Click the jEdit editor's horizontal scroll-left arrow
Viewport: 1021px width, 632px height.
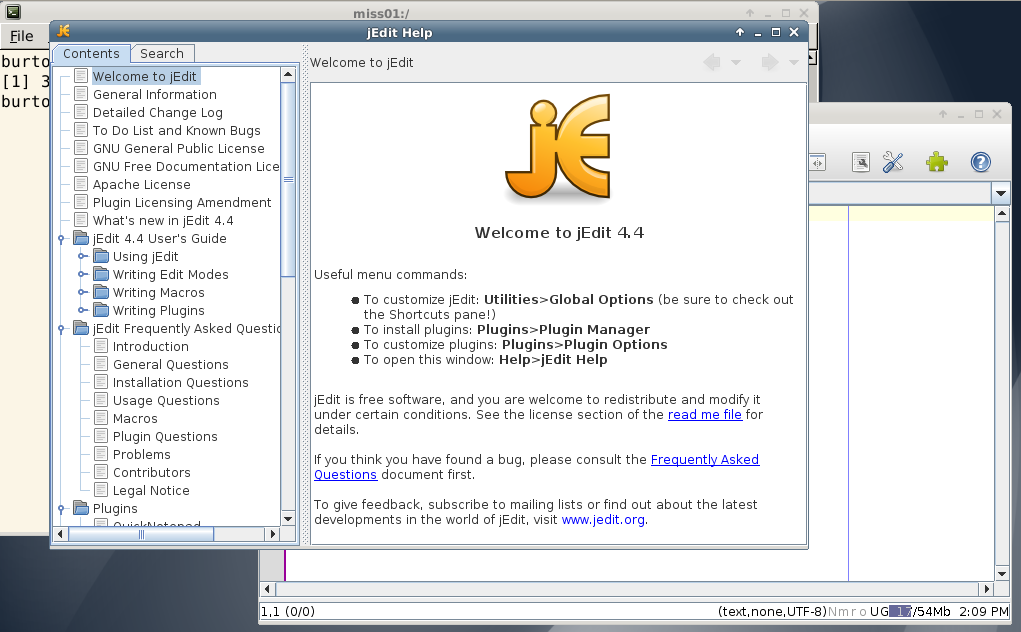pyautogui.click(x=268, y=589)
